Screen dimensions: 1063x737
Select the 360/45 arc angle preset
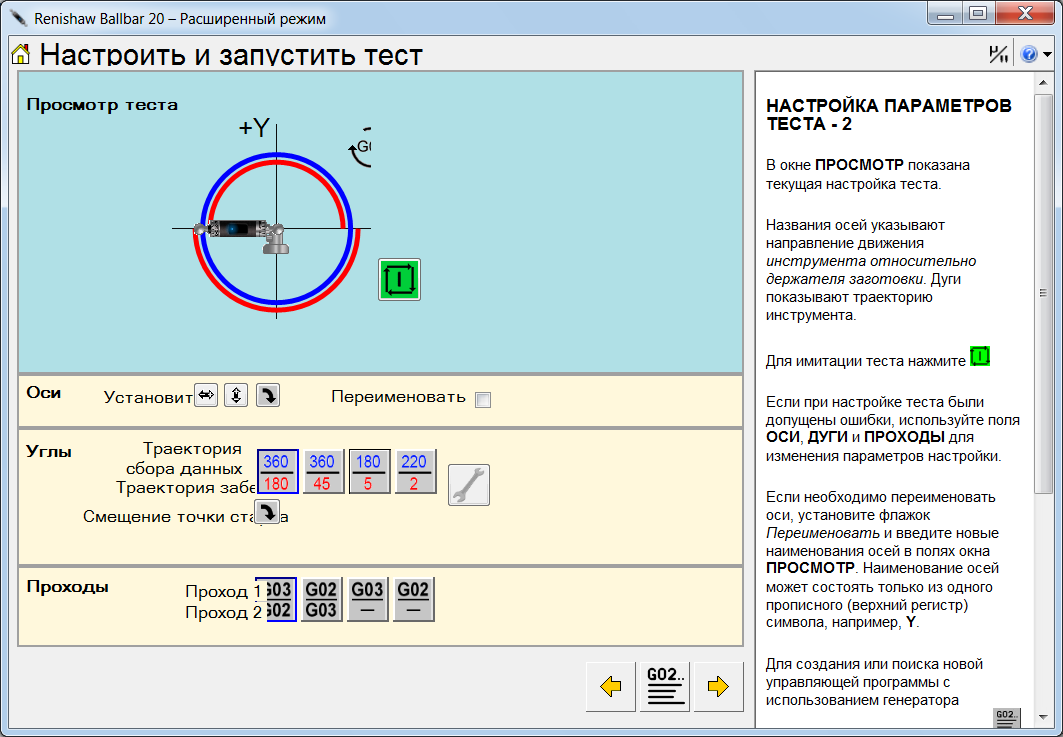(x=323, y=472)
